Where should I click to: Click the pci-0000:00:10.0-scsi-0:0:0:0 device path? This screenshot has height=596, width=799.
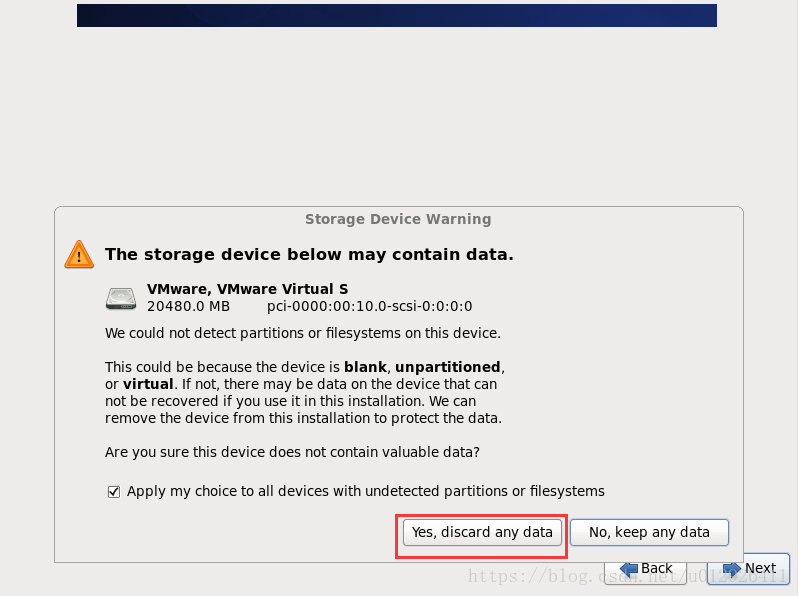point(369,306)
